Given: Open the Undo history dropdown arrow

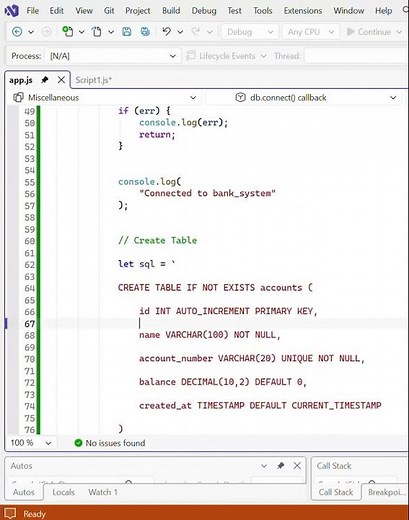Looking at the screenshot, I should coord(180,32).
